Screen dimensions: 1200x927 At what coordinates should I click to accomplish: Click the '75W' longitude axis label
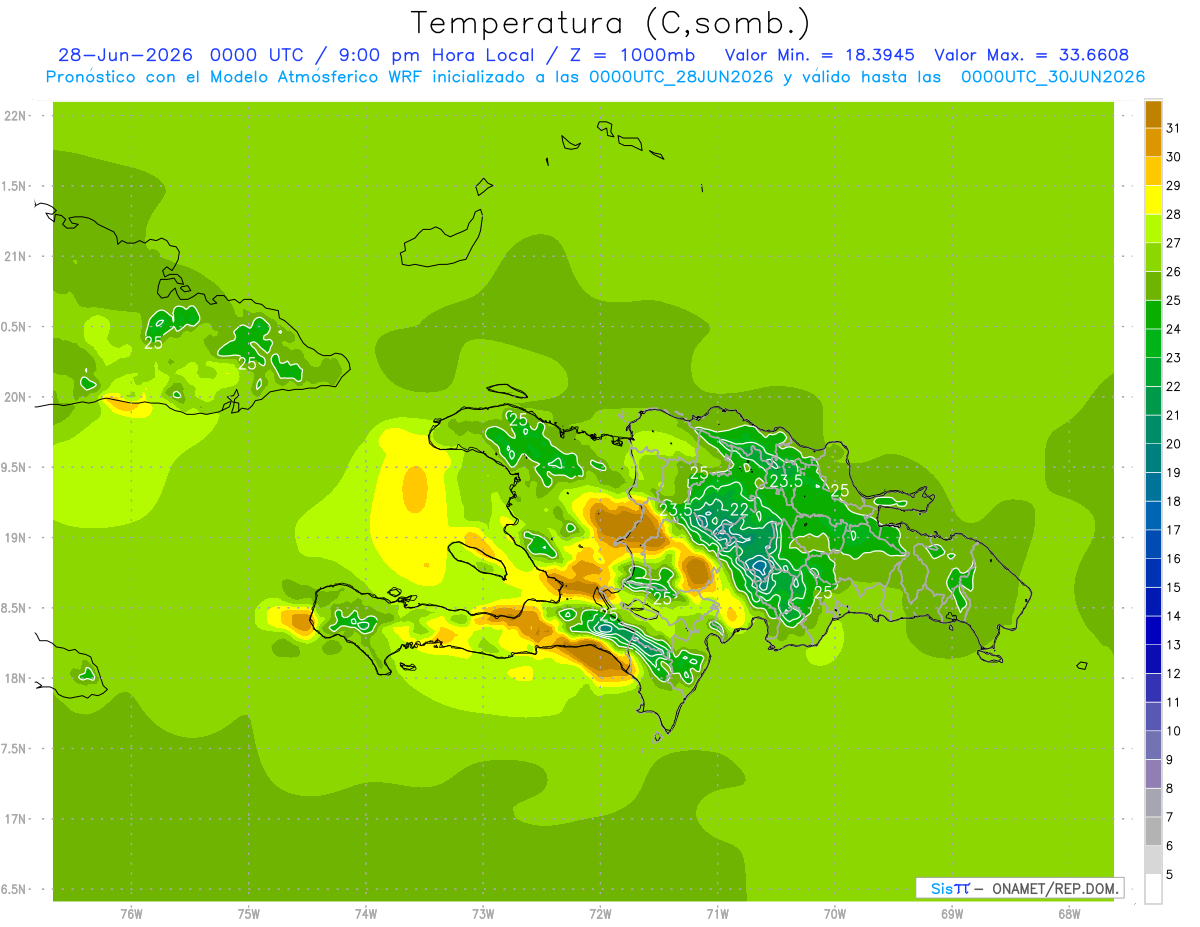point(249,914)
